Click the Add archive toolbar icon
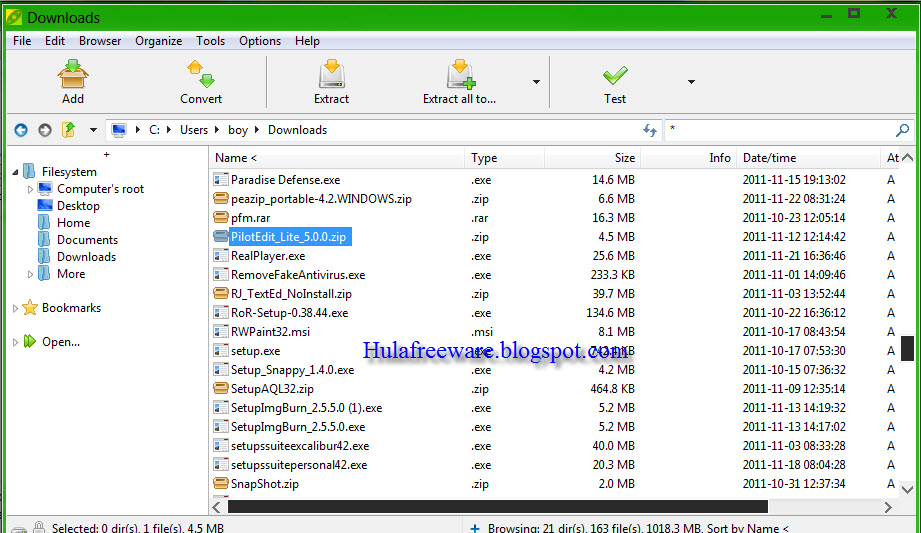 point(73,73)
